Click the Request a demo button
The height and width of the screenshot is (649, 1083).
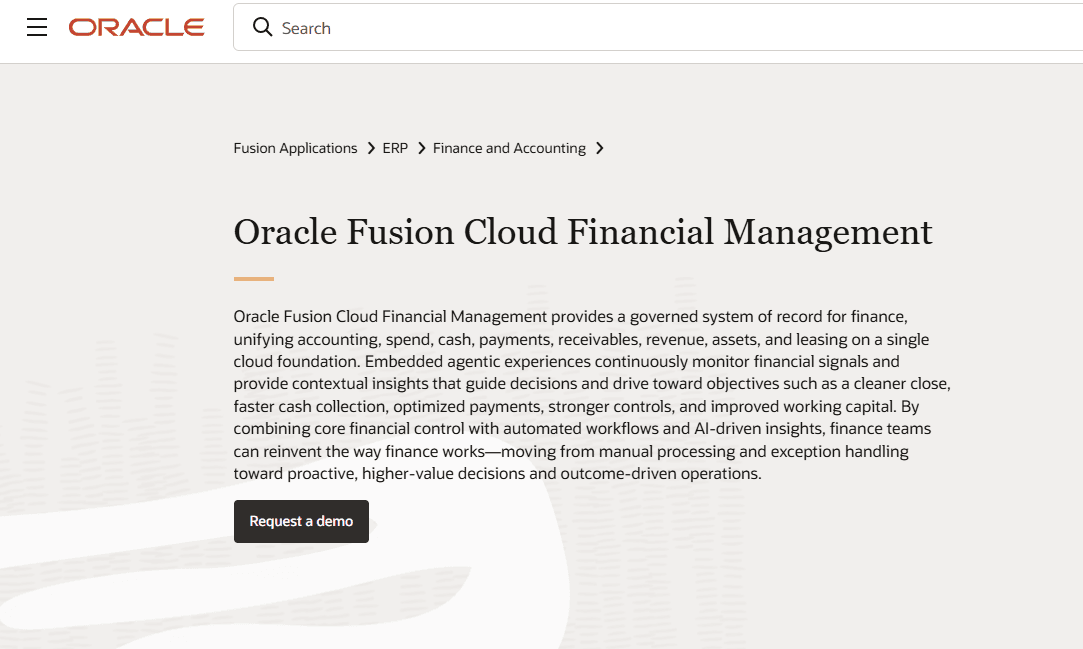(x=301, y=521)
